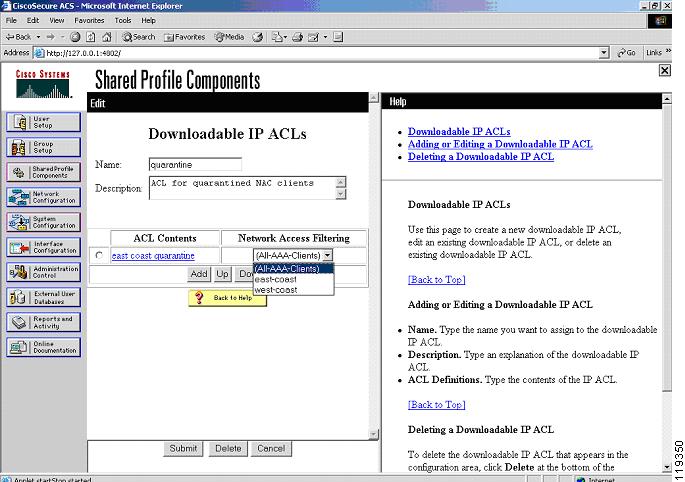The height and width of the screenshot is (482, 685).
Task: Open Interface Configuration
Action: coord(44,247)
